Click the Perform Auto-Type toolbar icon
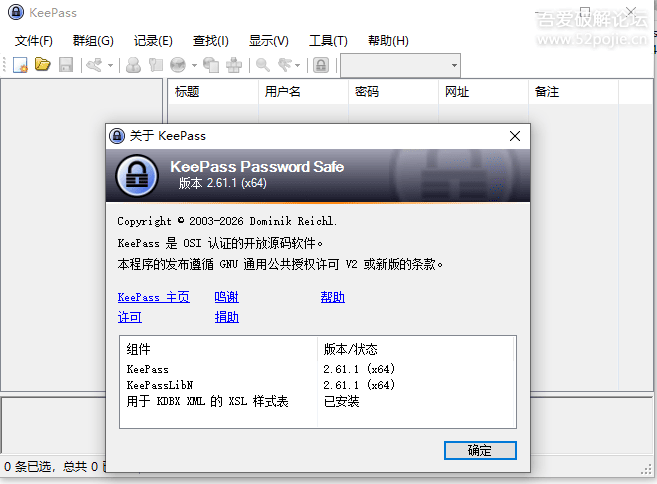 234,65
